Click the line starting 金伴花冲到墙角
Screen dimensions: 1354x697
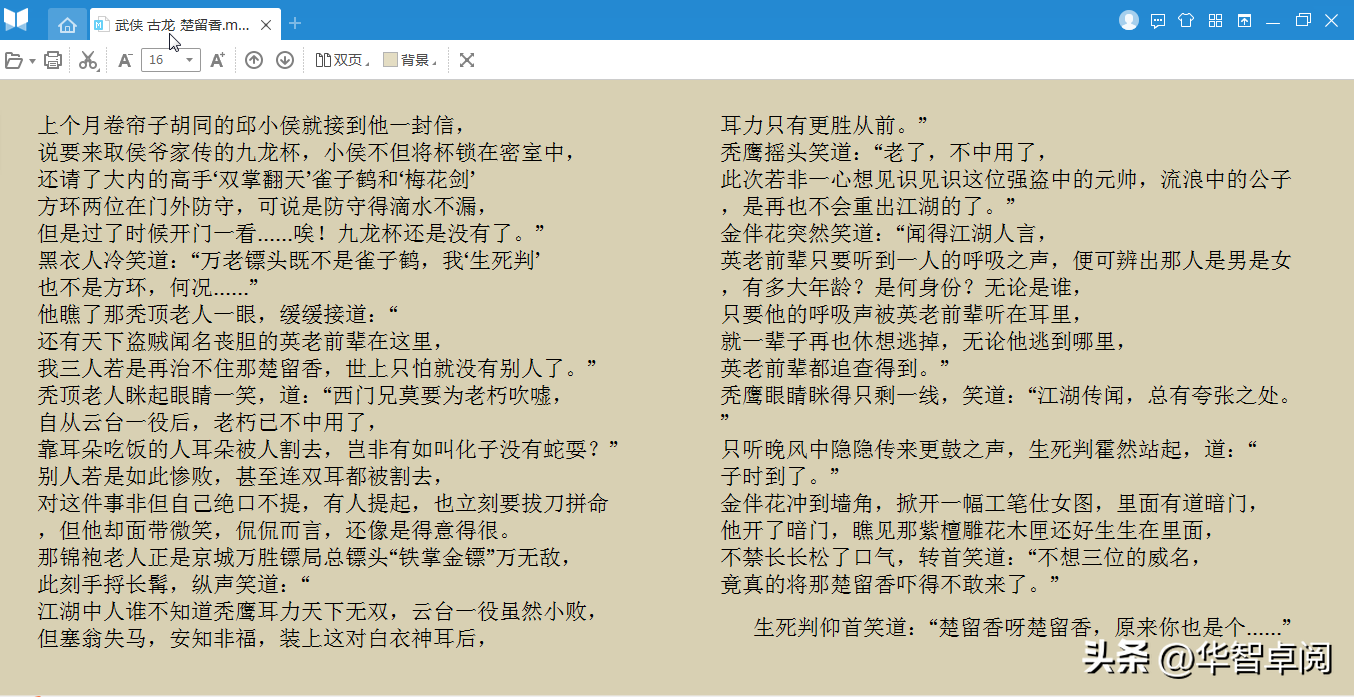pyautogui.click(x=989, y=503)
